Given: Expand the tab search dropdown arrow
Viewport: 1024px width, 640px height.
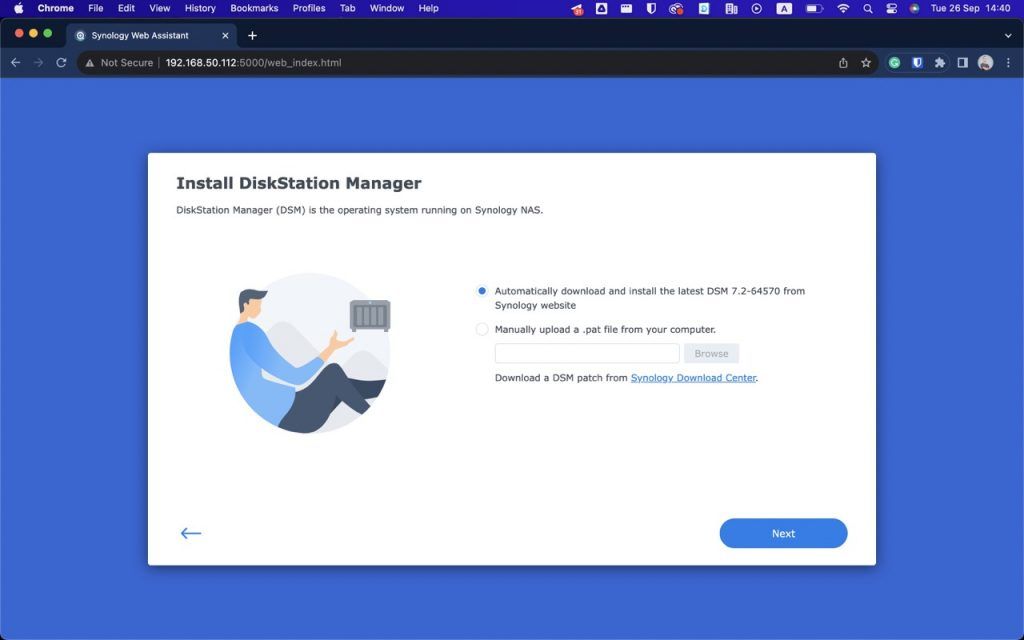Looking at the screenshot, I should pos(1008,36).
